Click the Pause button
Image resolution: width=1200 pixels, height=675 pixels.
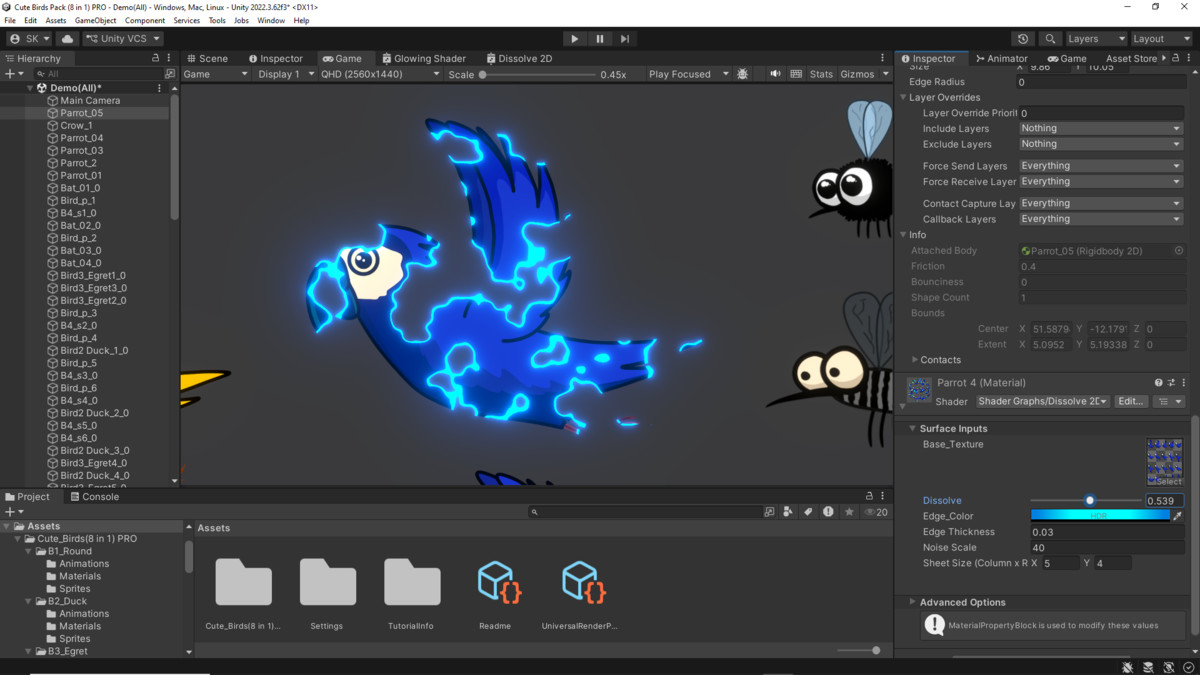pyautogui.click(x=600, y=39)
